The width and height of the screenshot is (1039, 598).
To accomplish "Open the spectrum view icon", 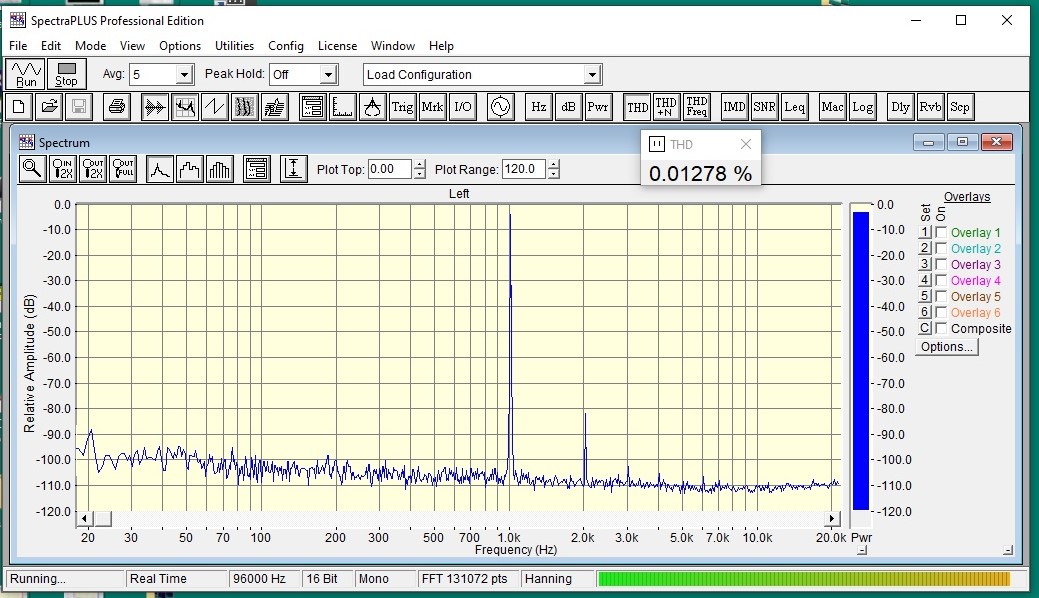I will pyautogui.click(x=185, y=107).
